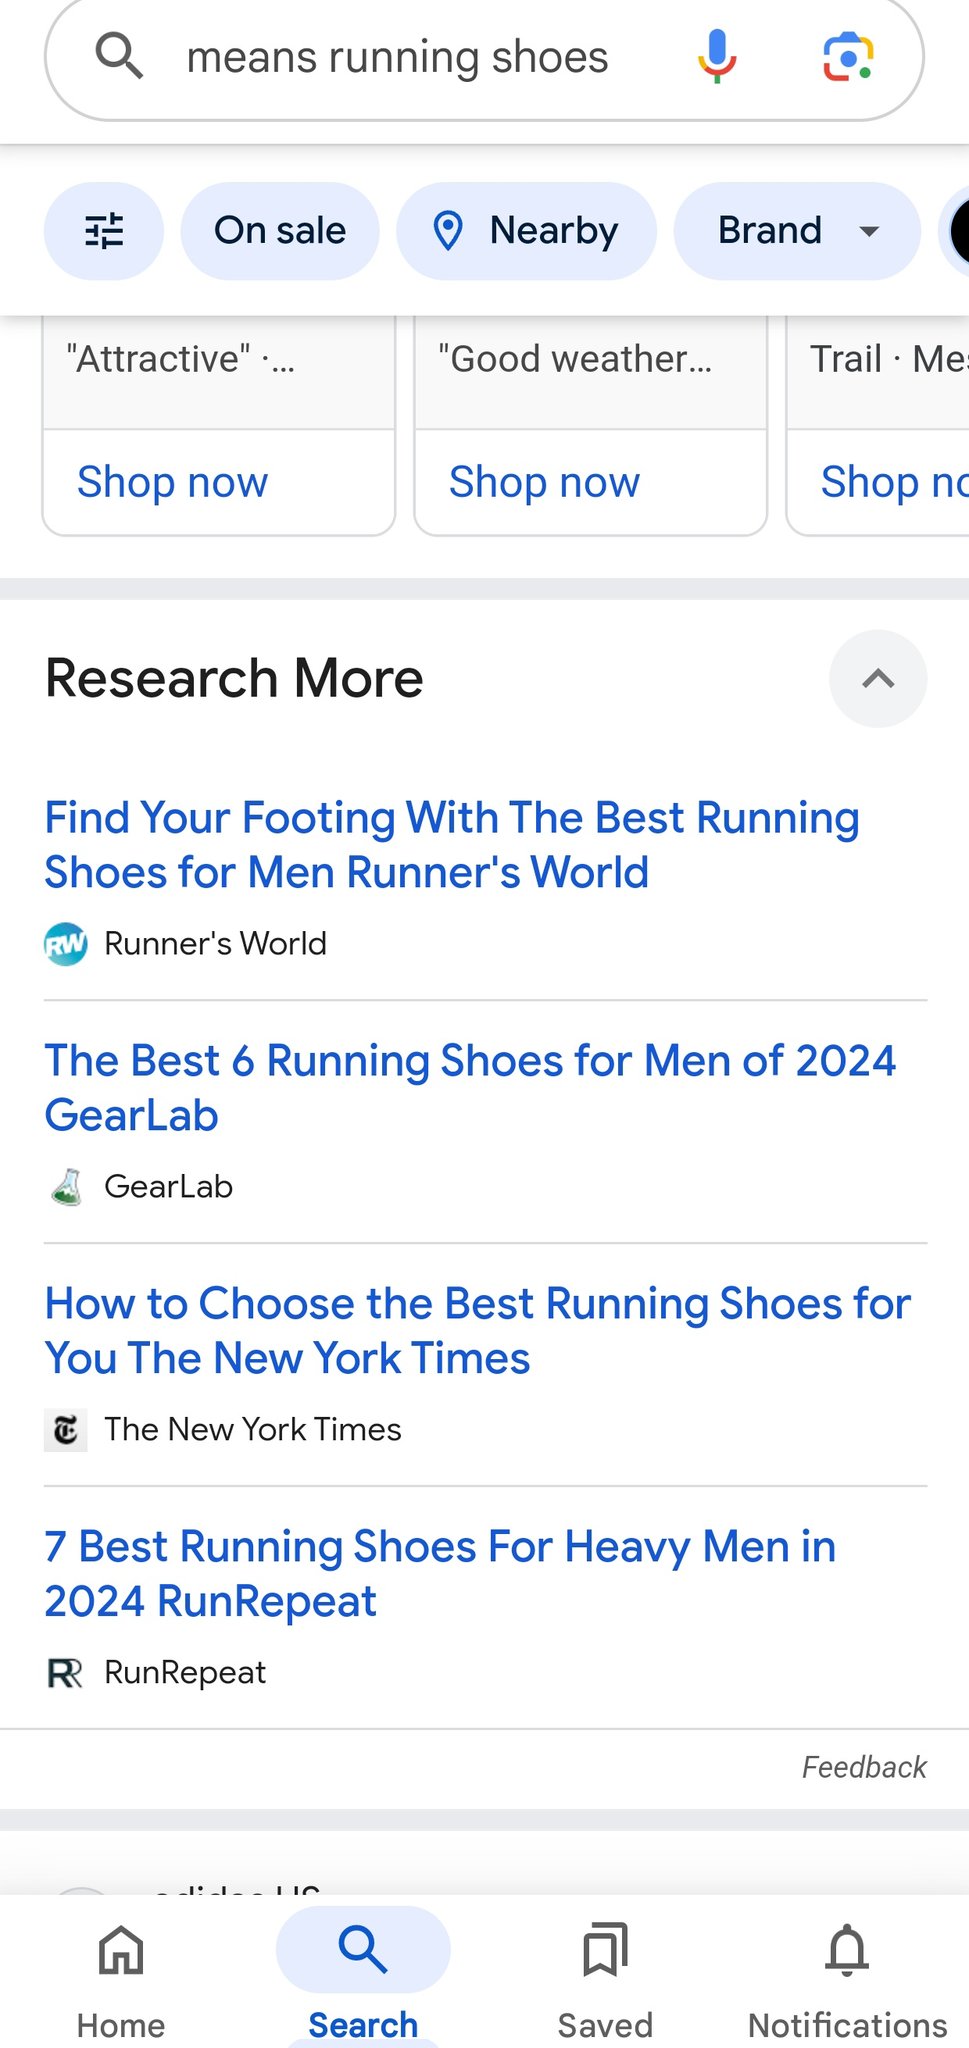
Task: Tap the Runner's World logo icon
Action: tap(66, 944)
